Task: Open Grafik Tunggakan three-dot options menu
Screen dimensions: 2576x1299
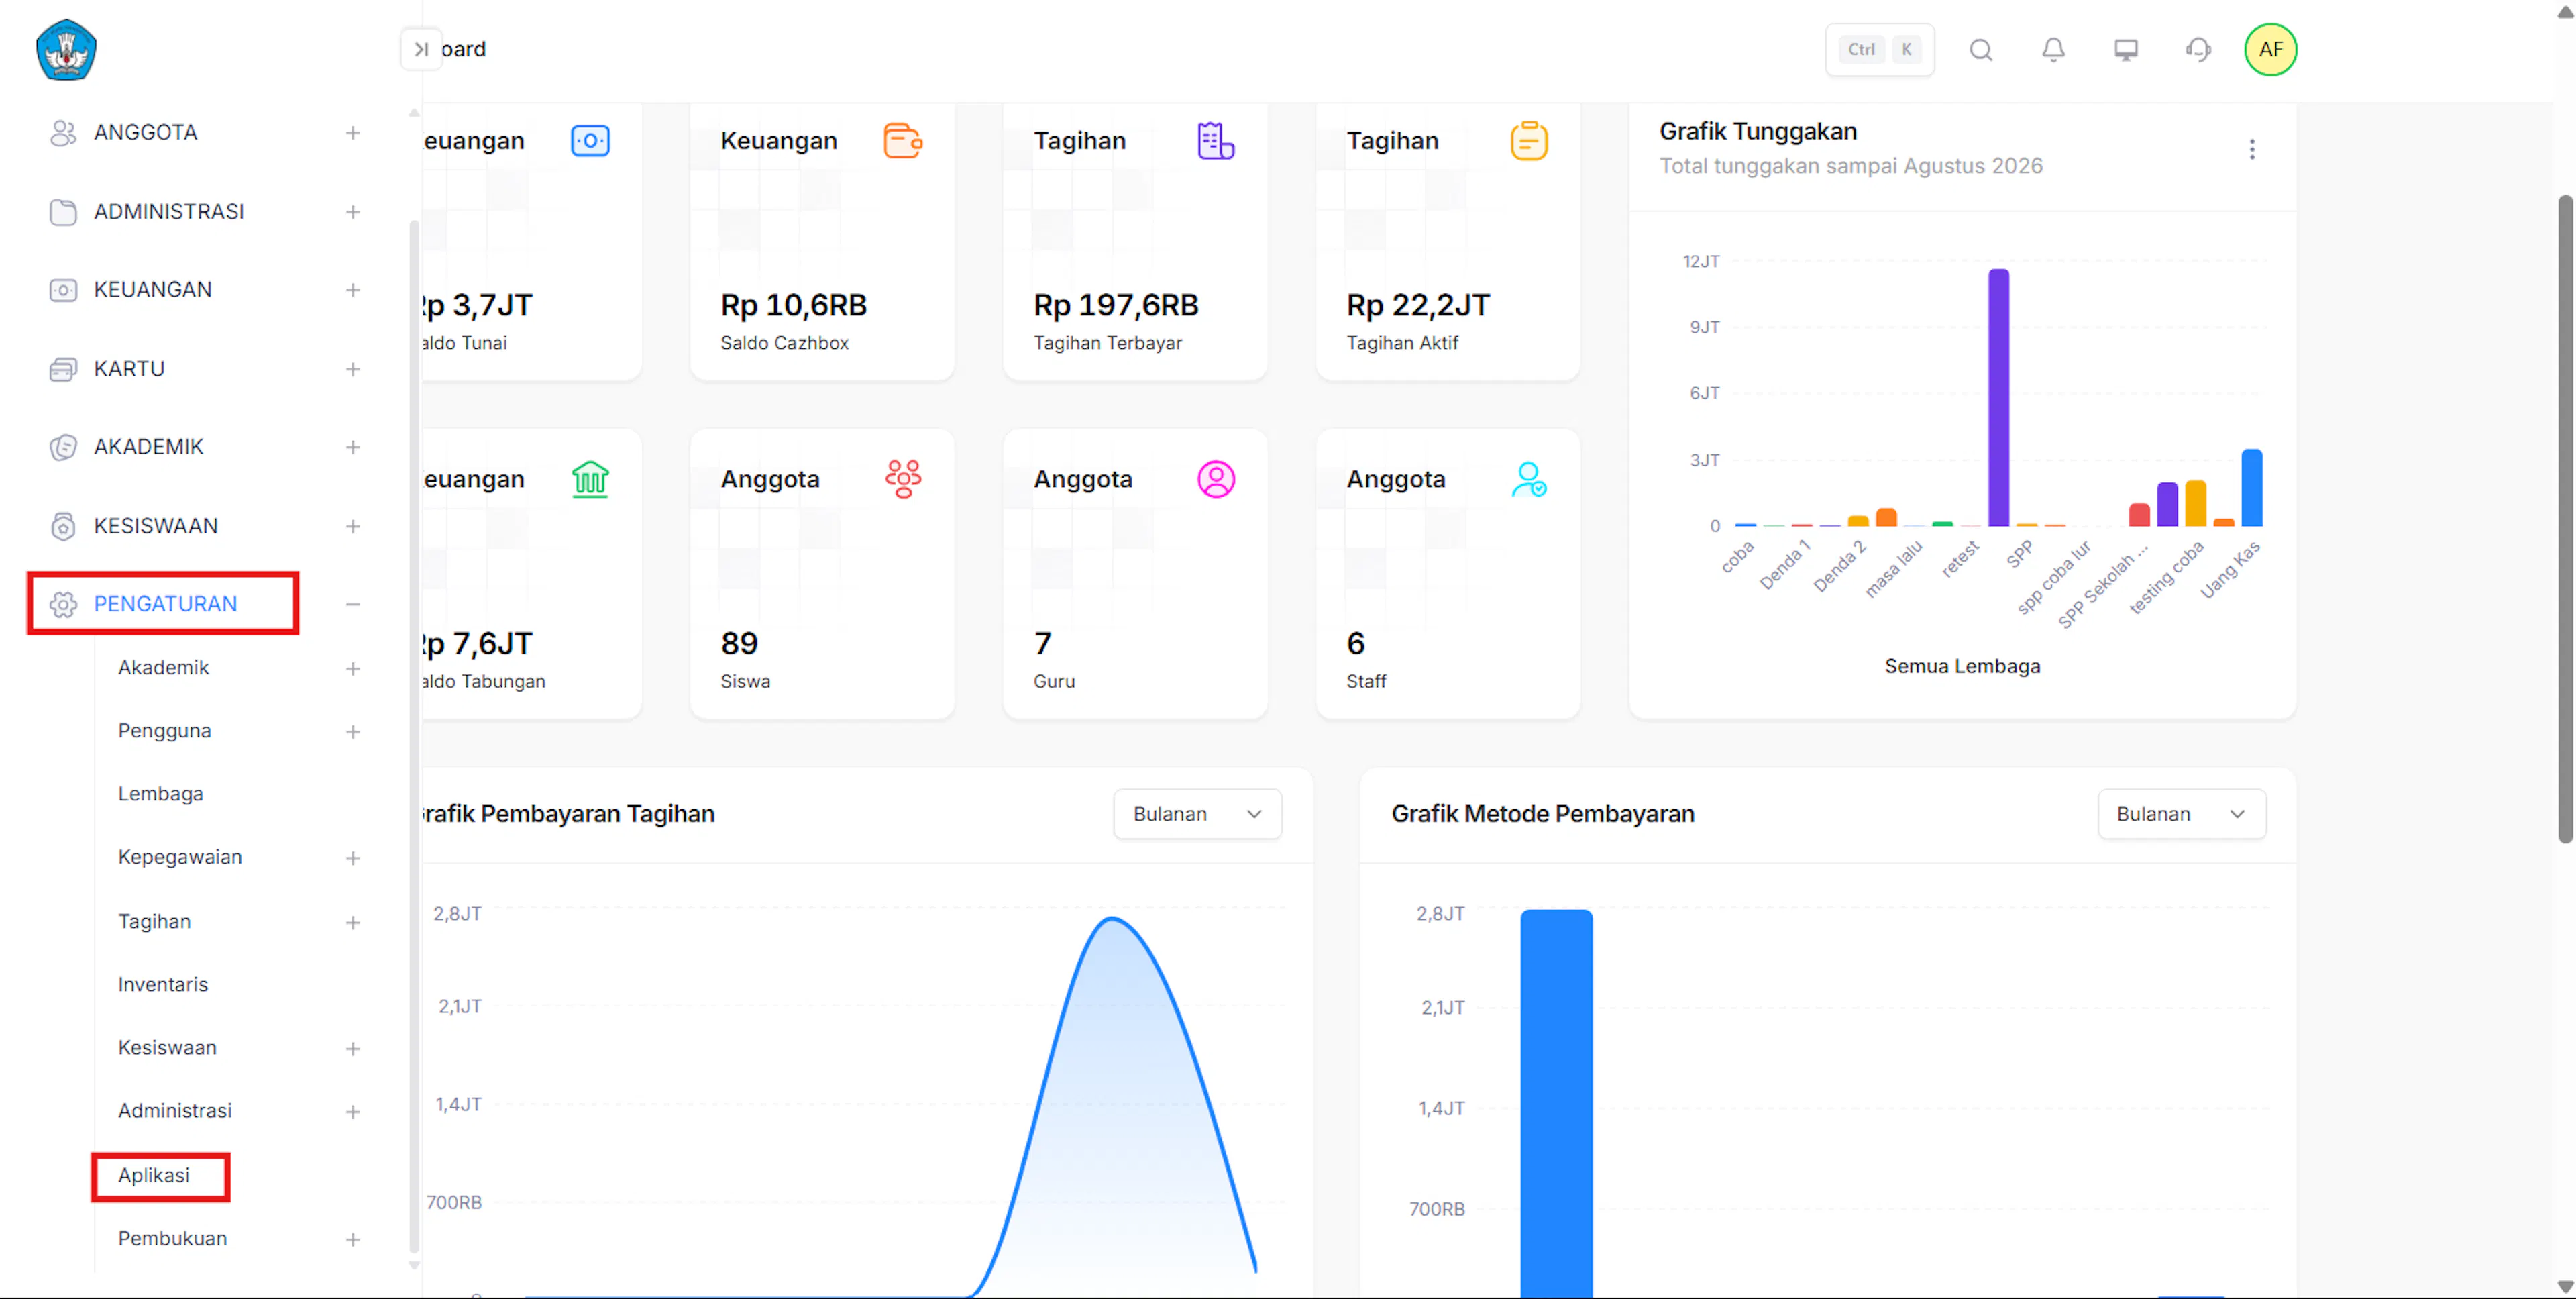Action: (2251, 149)
